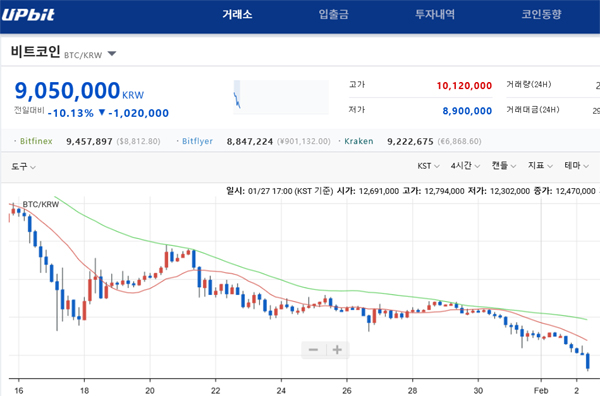Viewport: 600px width, 396px height.
Task: Open the mini price sparkline thumbnail
Action: (x=281, y=97)
